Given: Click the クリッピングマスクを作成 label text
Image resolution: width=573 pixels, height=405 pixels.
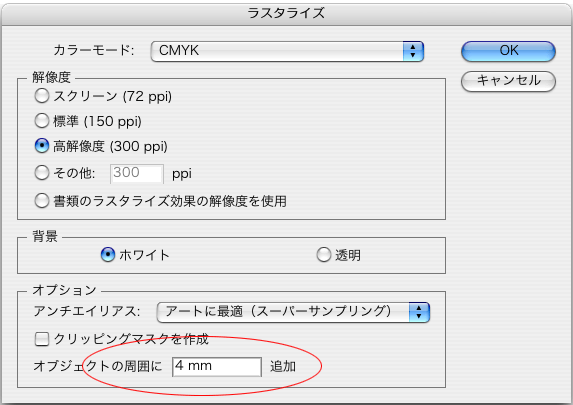Looking at the screenshot, I should pos(131,339).
